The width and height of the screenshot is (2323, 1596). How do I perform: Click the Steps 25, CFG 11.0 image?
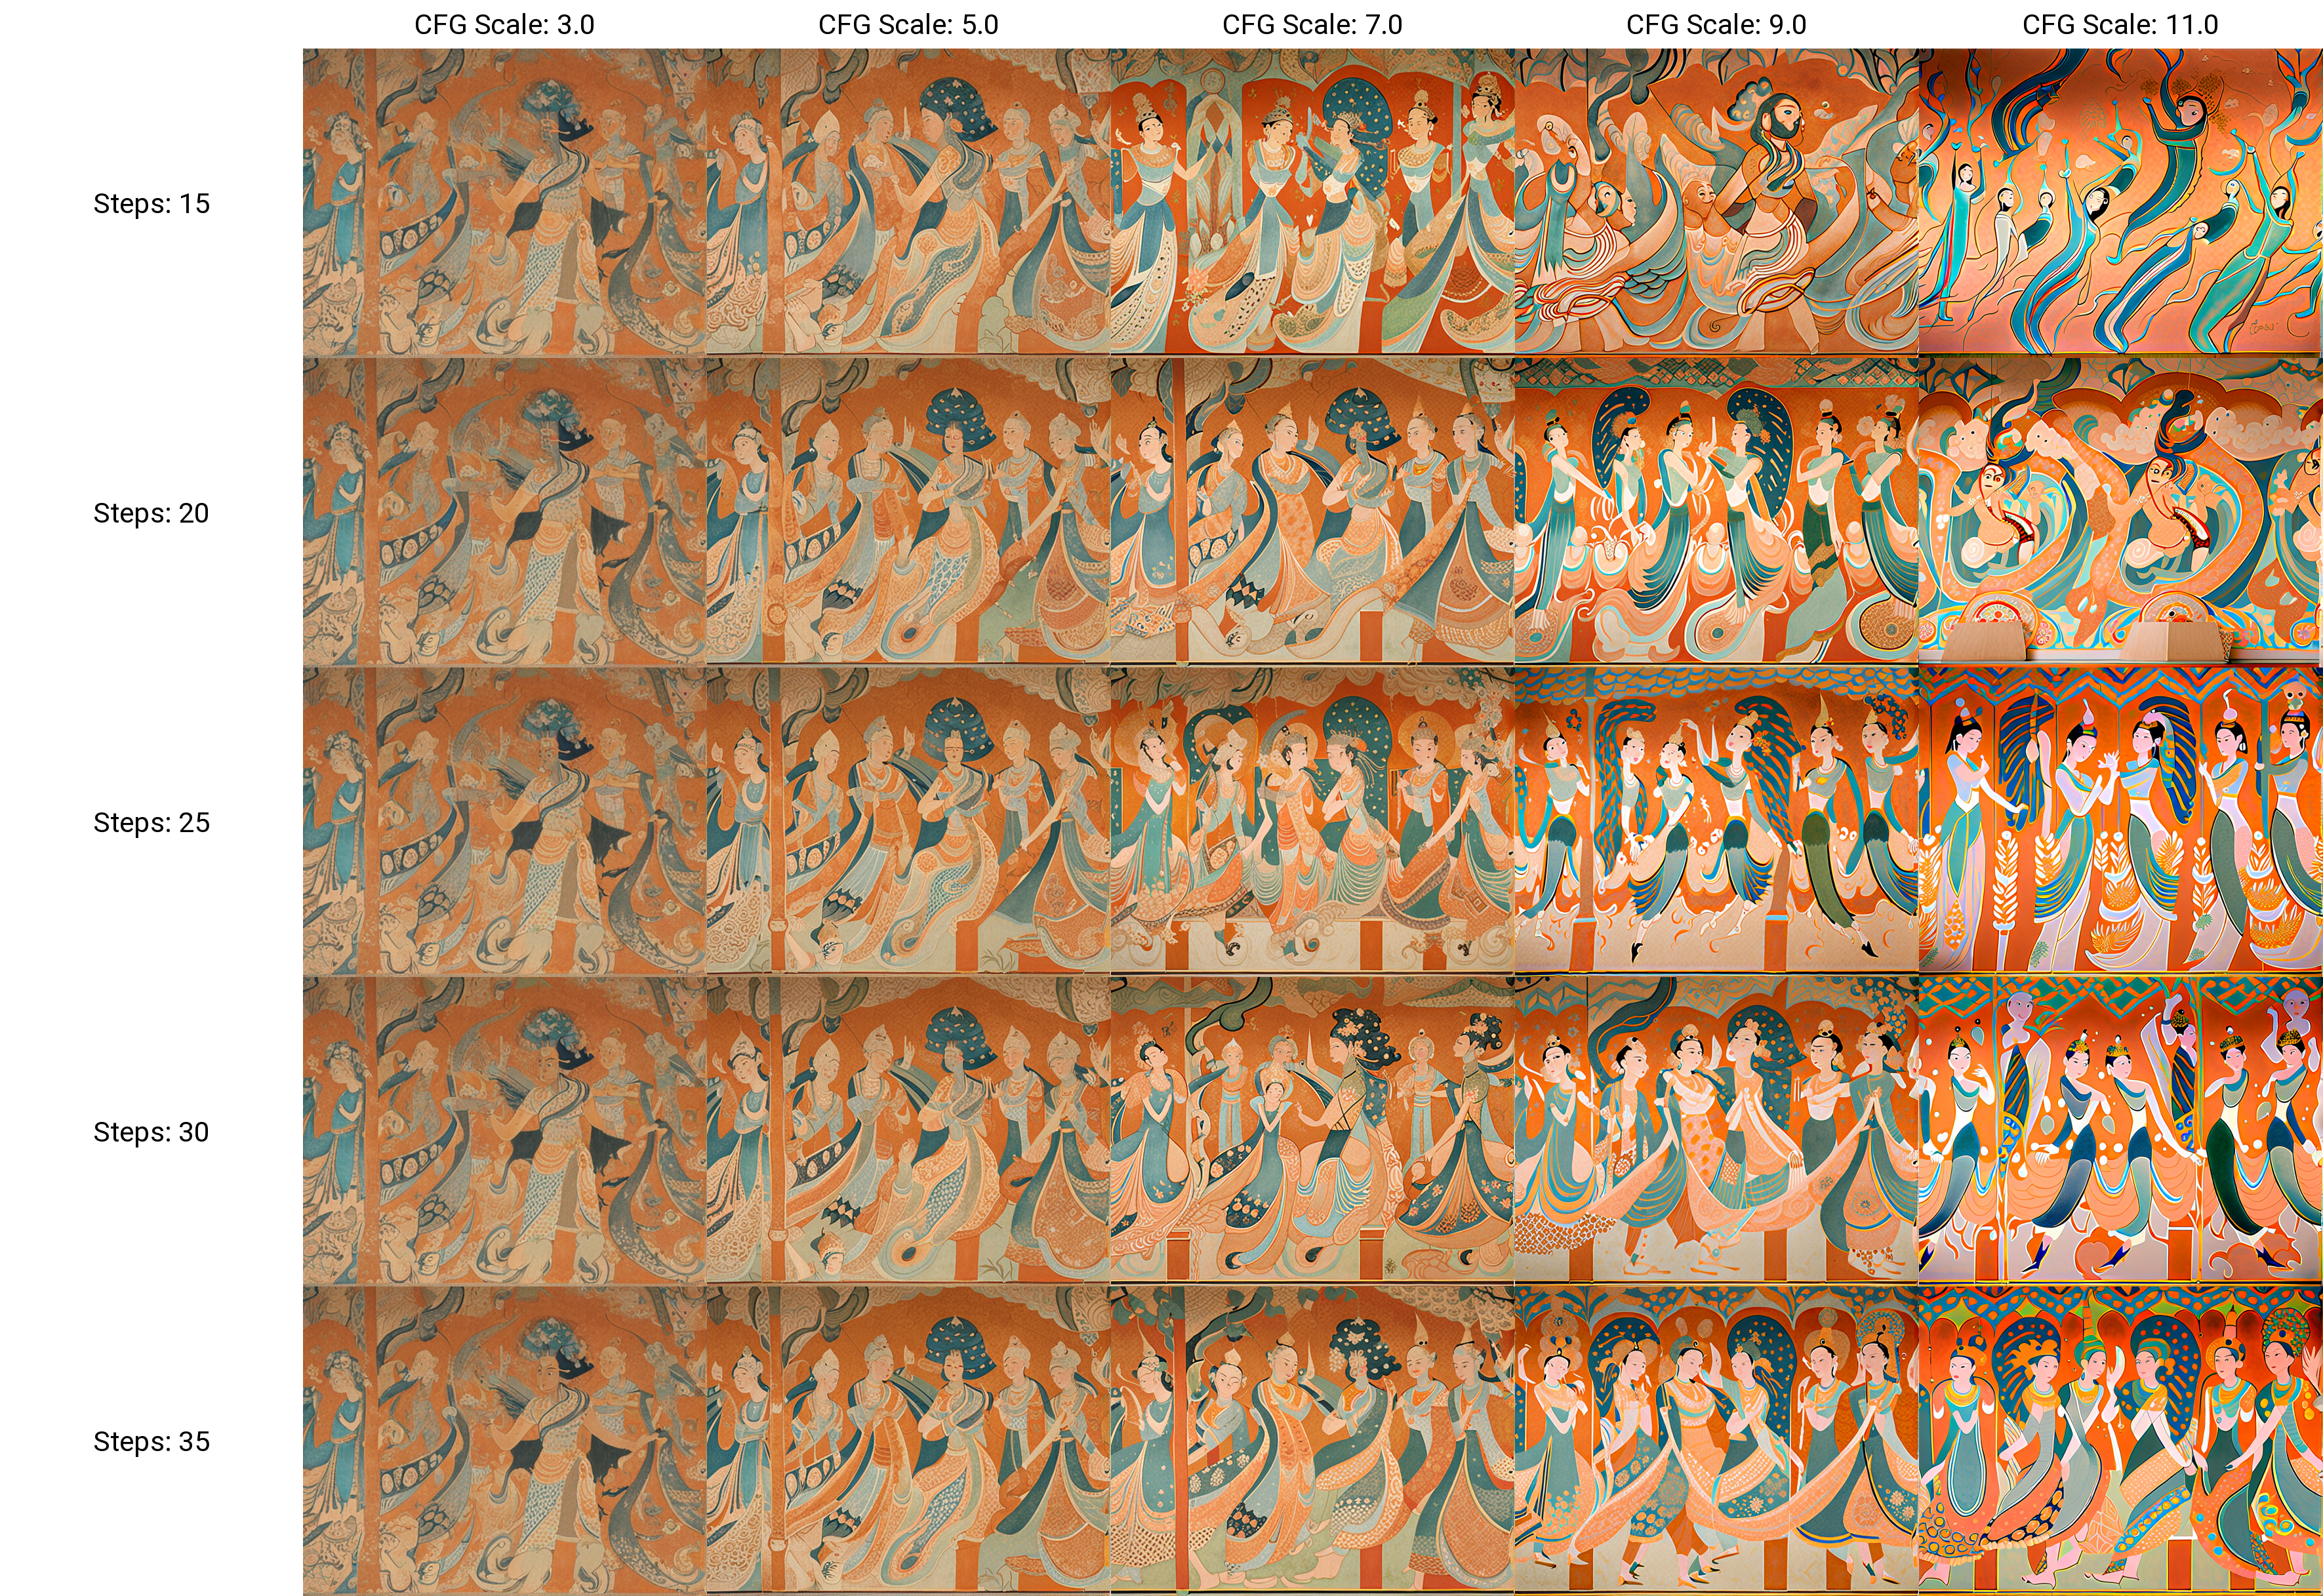2120,822
